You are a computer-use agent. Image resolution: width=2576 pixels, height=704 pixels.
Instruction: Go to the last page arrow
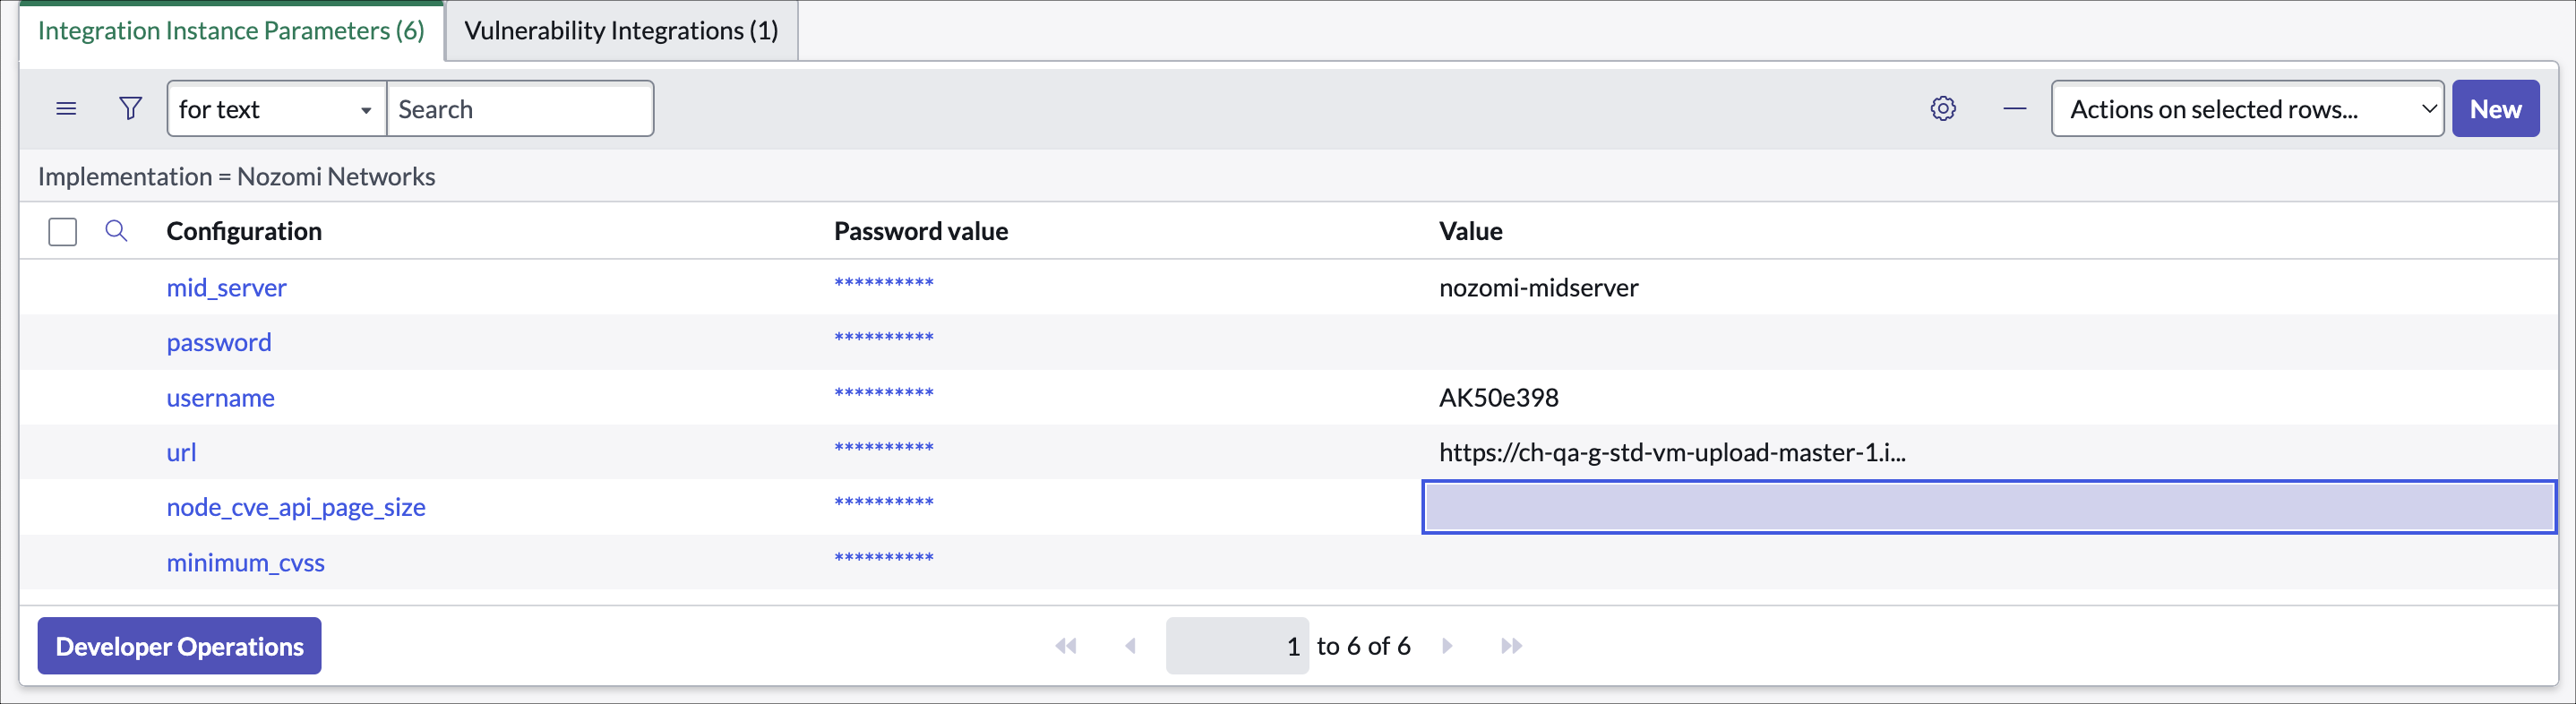pos(1512,646)
